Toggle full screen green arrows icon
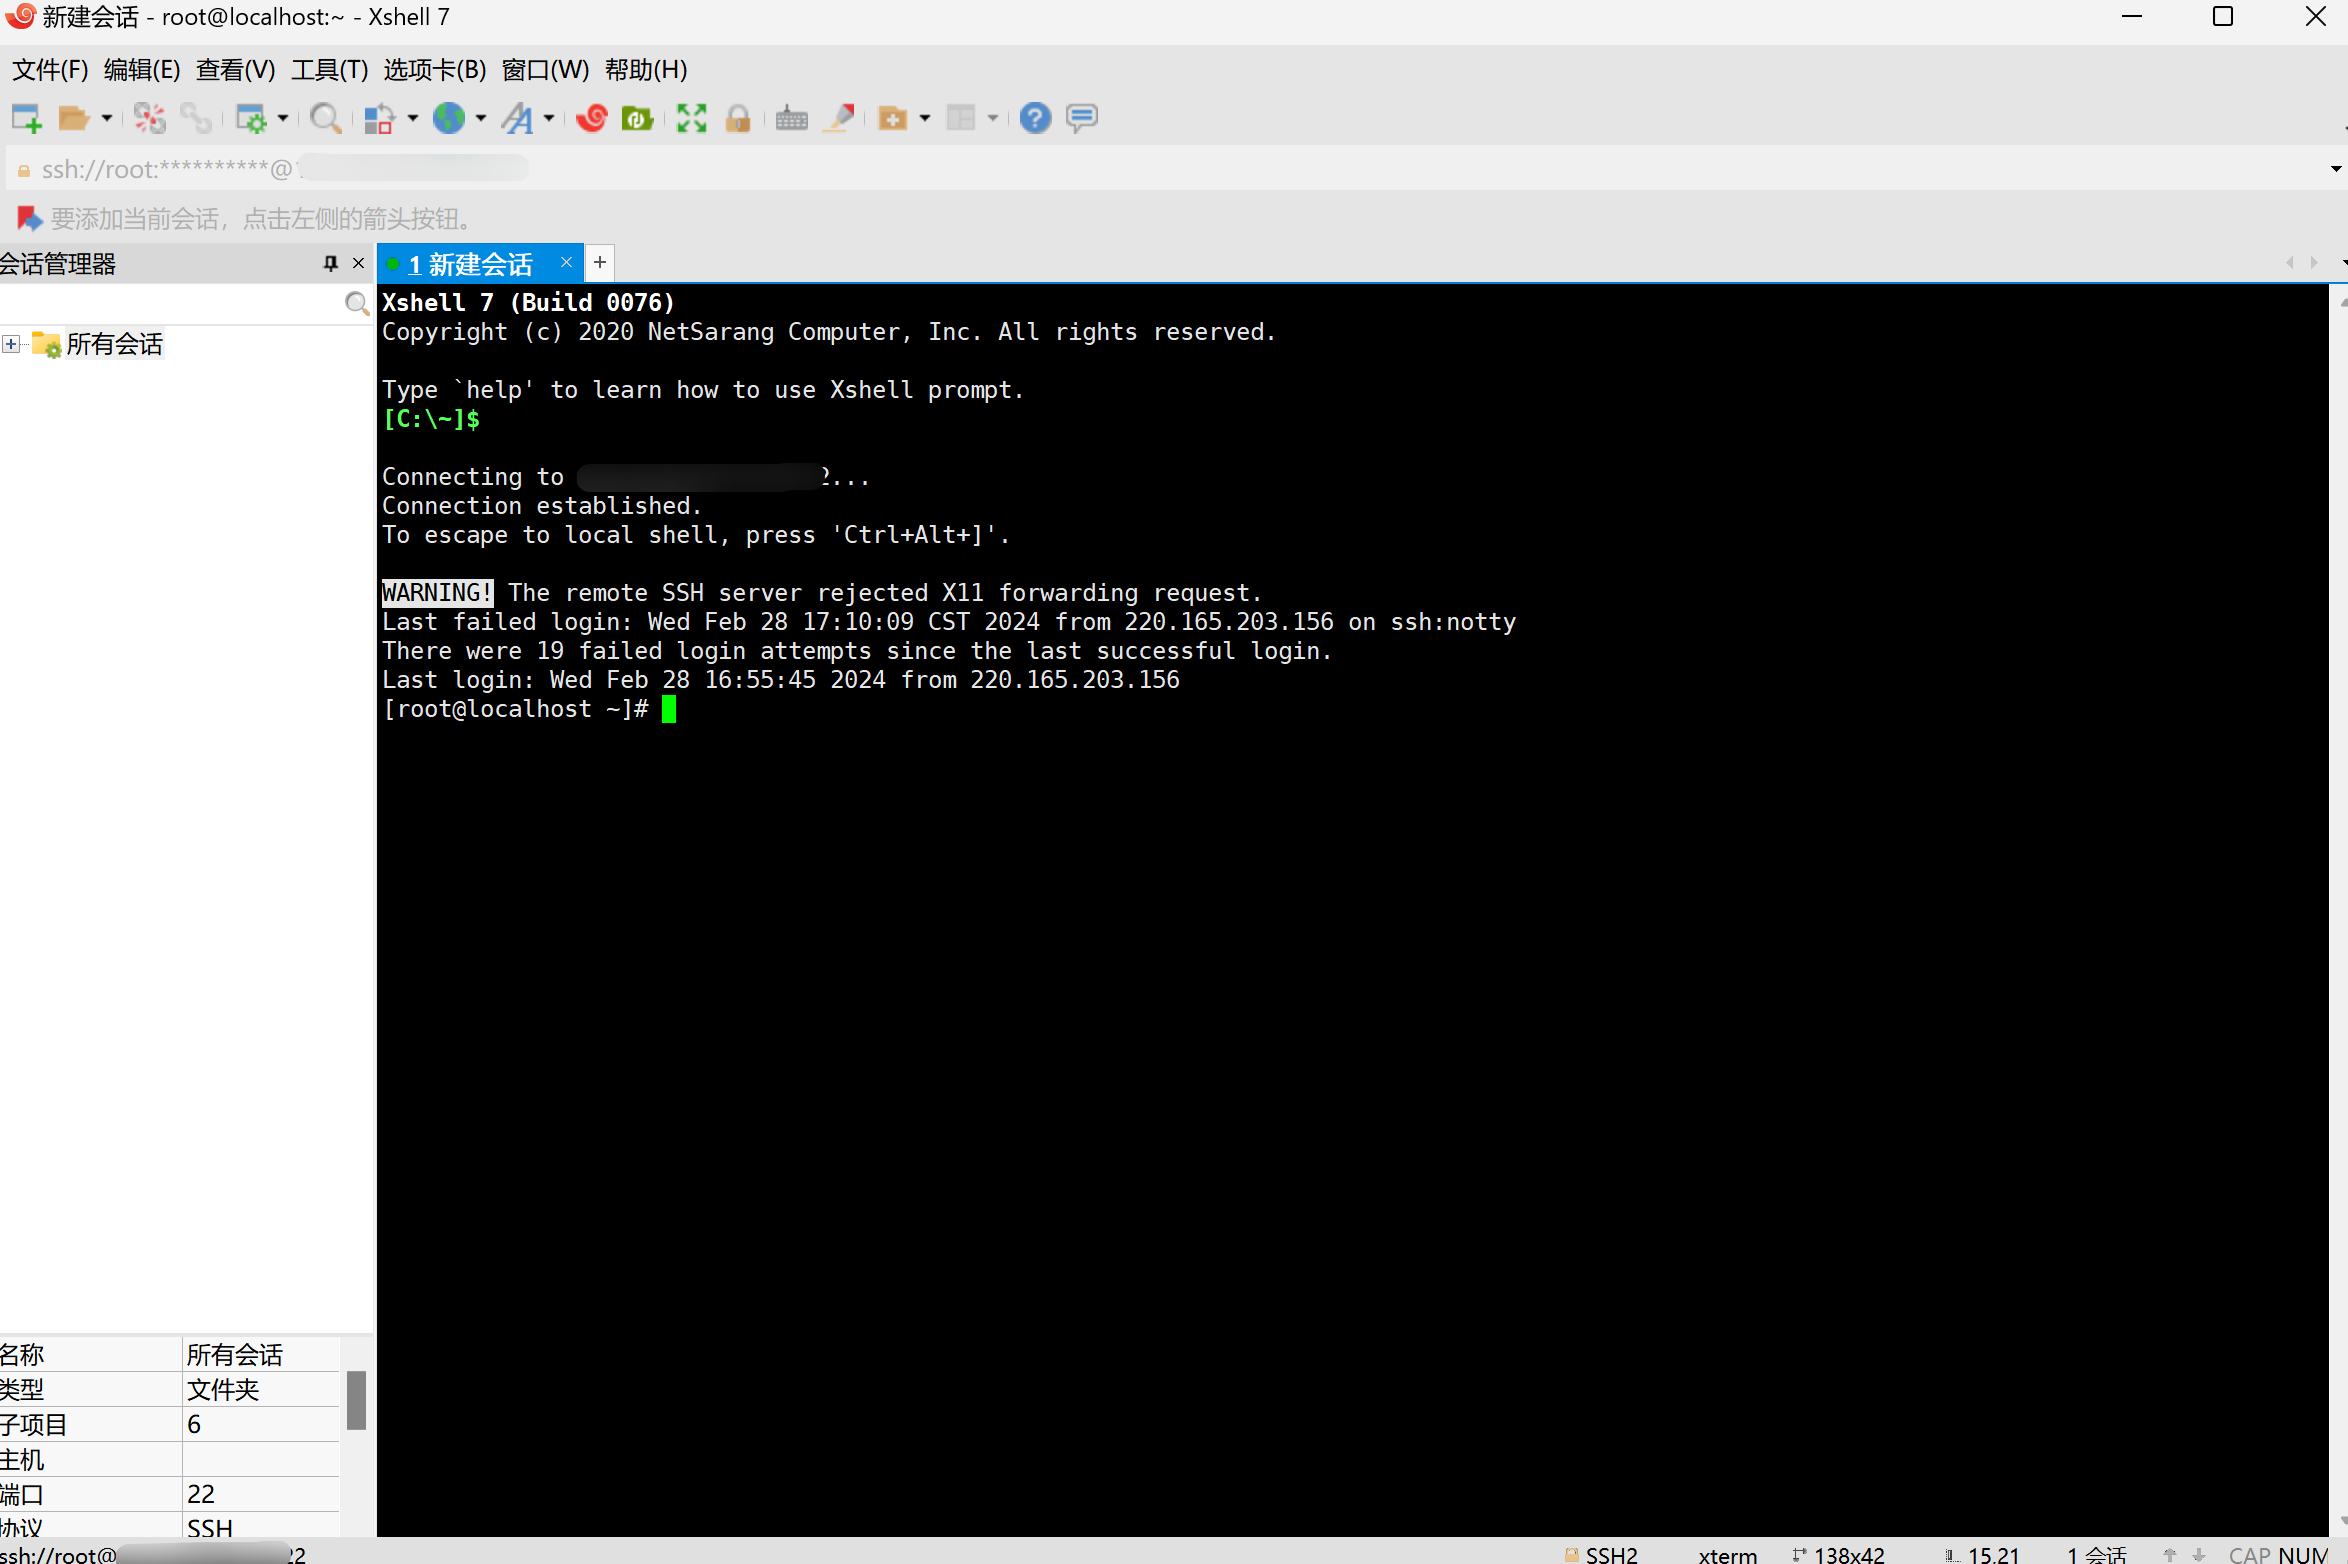 (691, 118)
